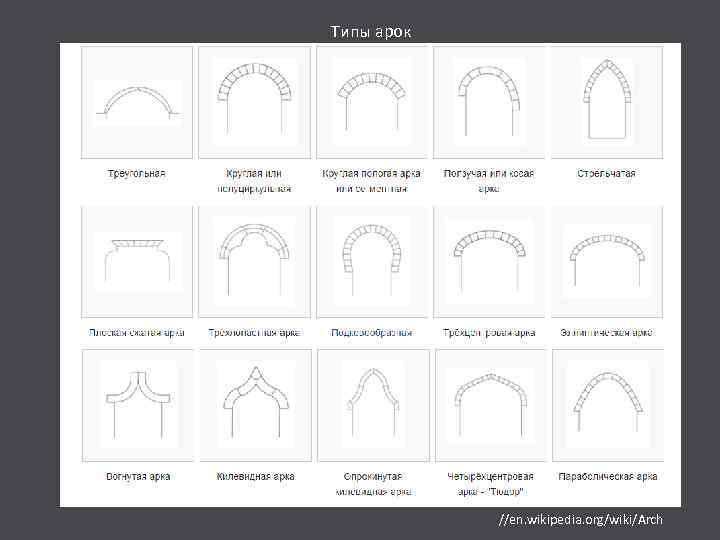Select the Трёхлопастная арка image
Viewport: 720px width, 540px height.
(254, 262)
